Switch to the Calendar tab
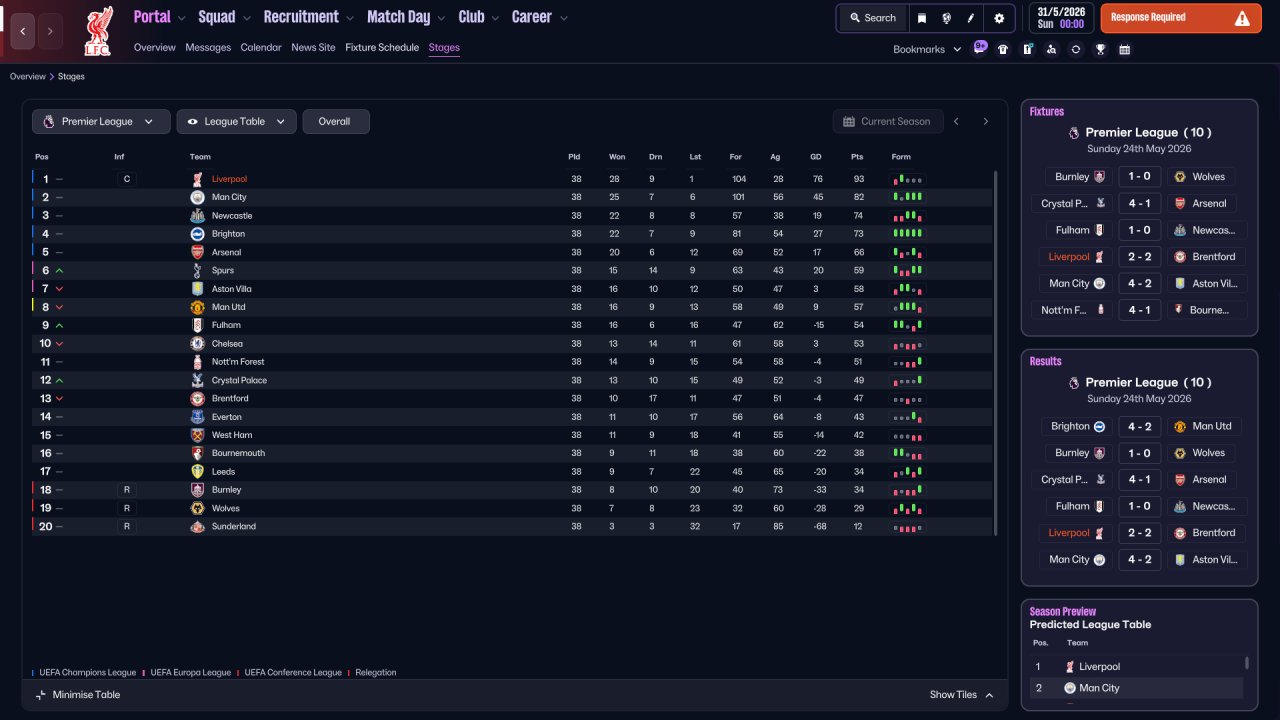This screenshot has height=720, width=1280. click(261, 47)
